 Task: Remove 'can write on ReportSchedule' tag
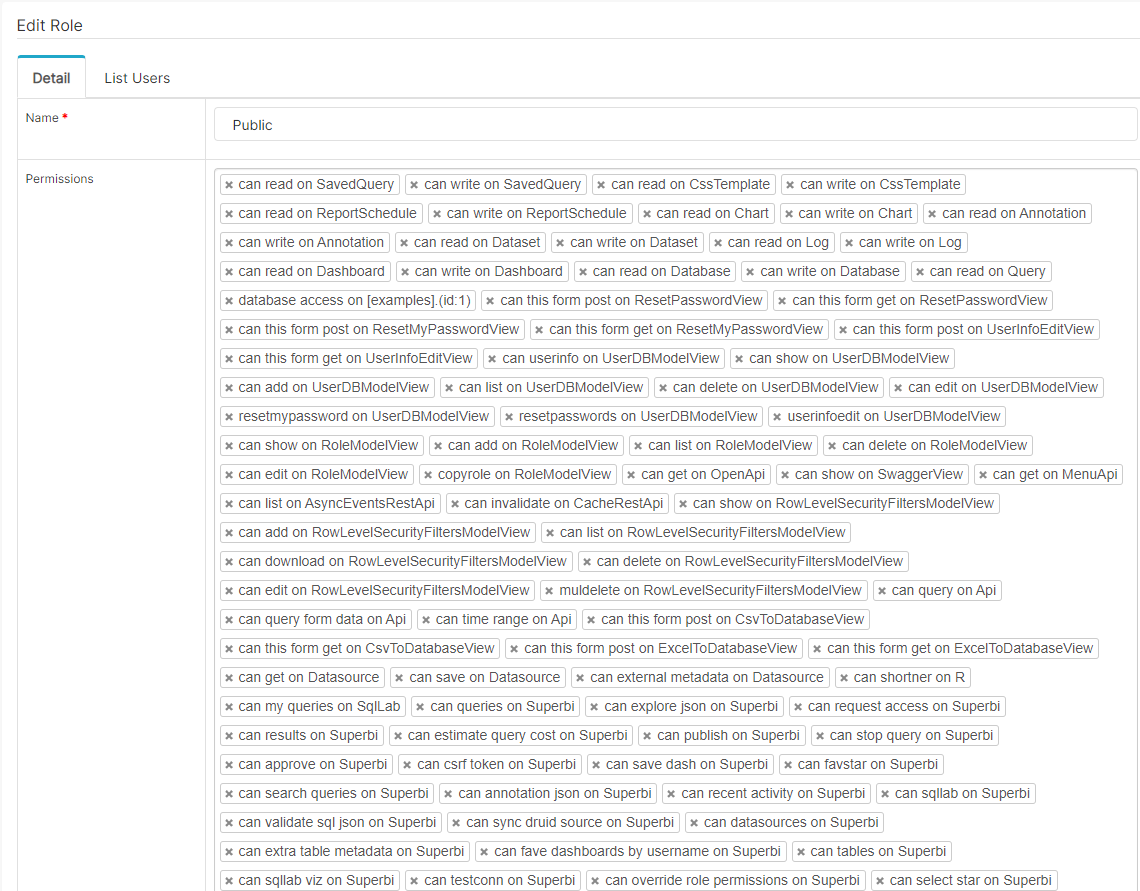point(437,214)
